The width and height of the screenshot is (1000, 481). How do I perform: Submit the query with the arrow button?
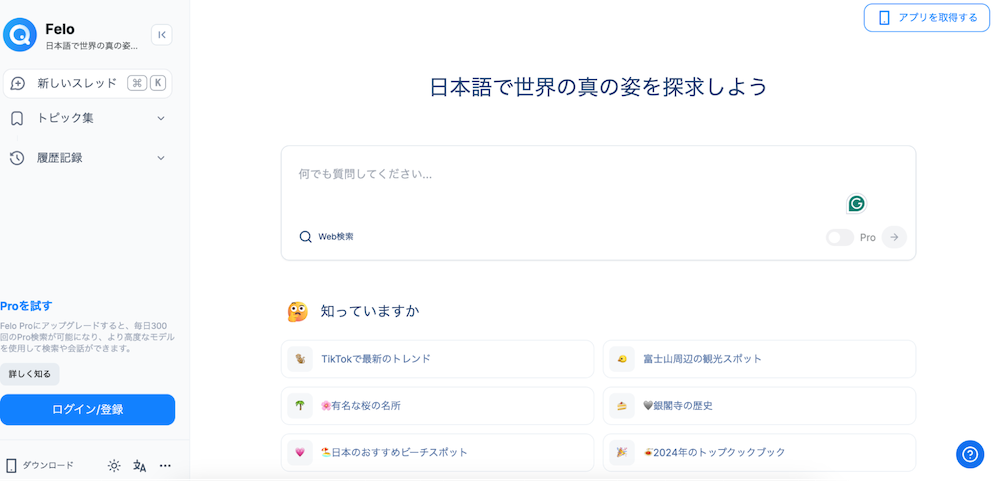tap(894, 237)
